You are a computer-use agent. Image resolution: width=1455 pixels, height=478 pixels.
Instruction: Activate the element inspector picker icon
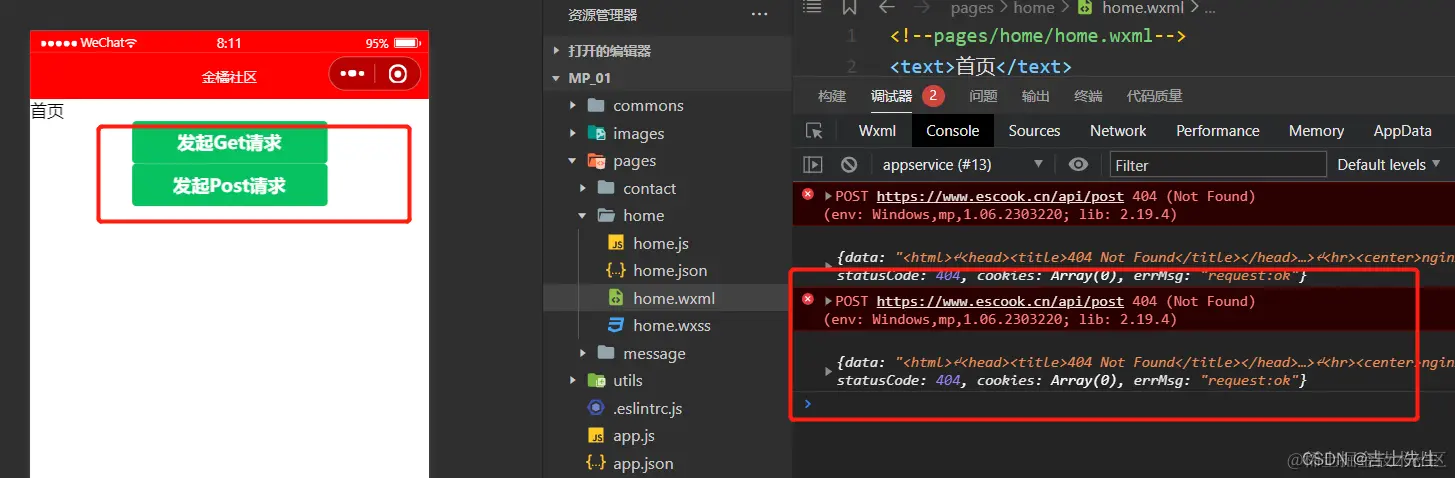[814, 131]
